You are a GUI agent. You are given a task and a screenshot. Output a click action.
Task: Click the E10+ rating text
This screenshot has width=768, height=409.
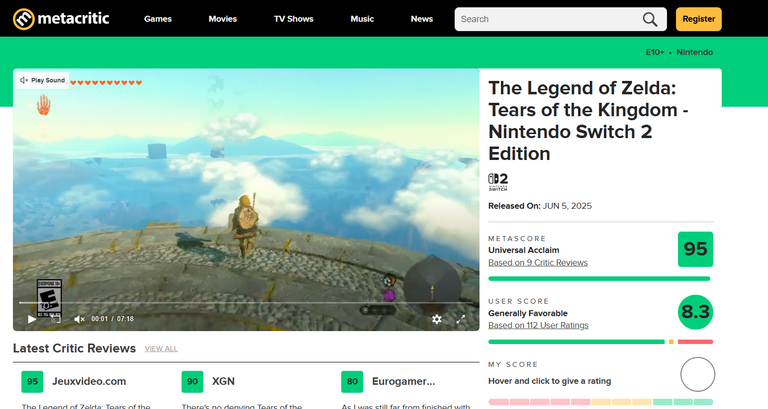655,52
